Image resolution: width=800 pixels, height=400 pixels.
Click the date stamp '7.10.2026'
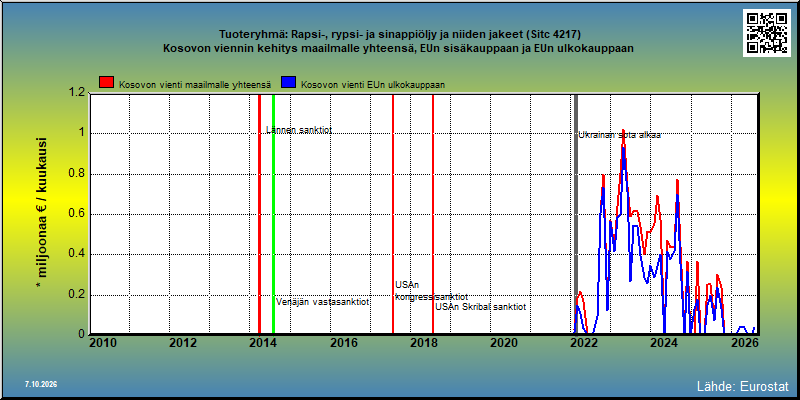point(41,384)
